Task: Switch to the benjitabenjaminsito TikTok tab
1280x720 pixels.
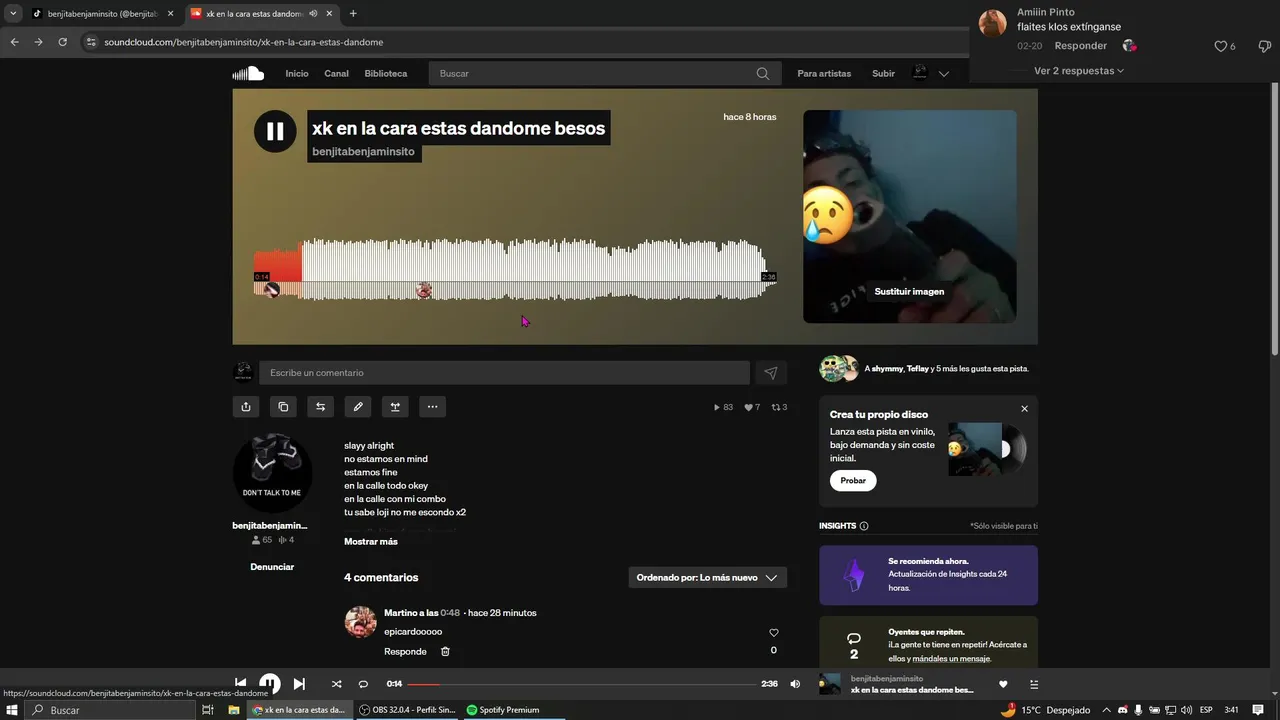Action: (103, 14)
